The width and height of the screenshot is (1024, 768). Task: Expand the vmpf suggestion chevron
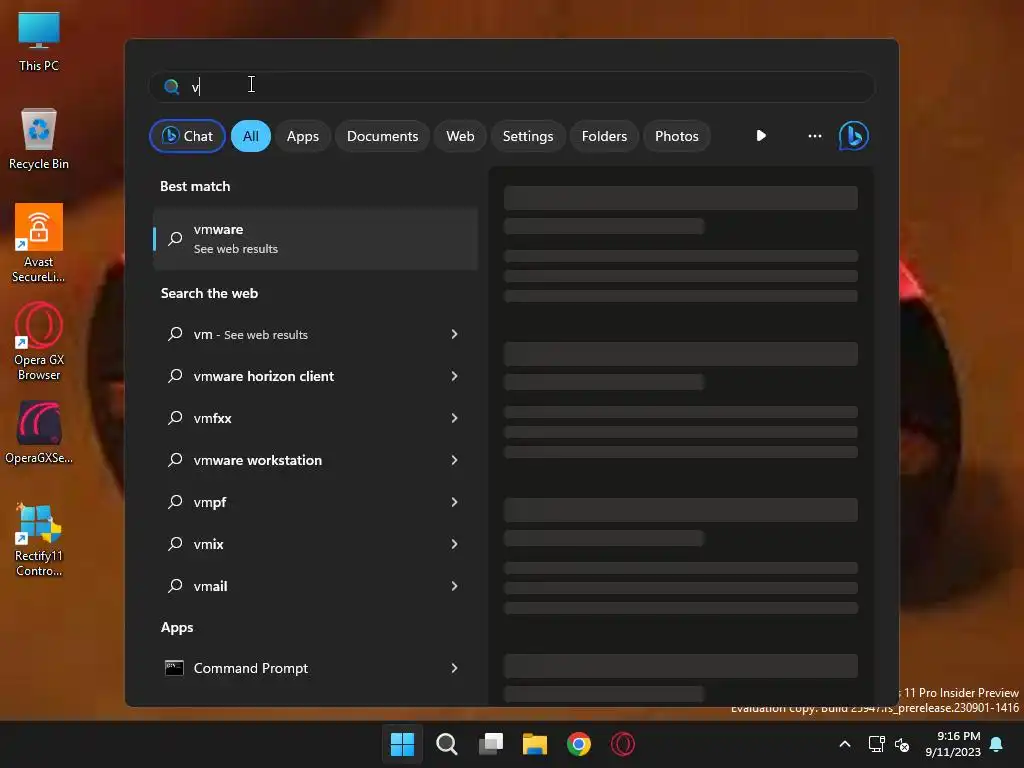pyautogui.click(x=454, y=502)
